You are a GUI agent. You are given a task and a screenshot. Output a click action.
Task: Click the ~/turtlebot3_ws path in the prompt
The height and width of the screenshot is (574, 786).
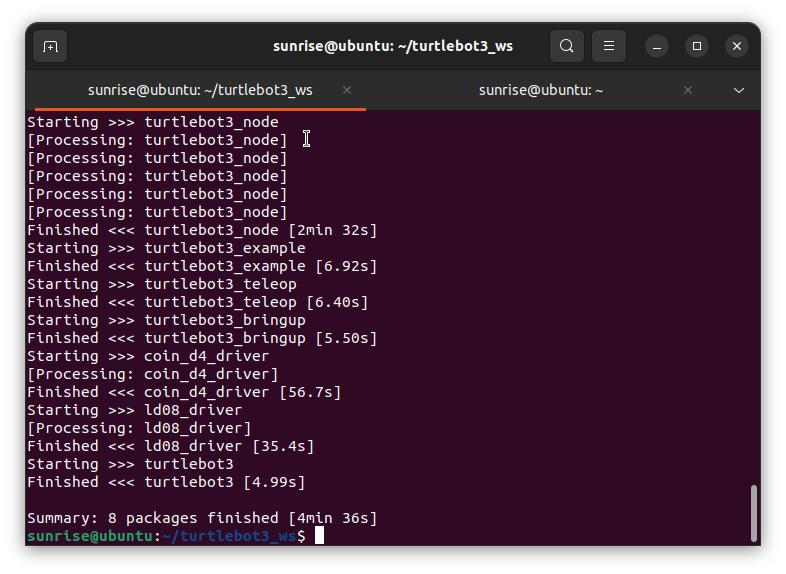tap(230, 536)
